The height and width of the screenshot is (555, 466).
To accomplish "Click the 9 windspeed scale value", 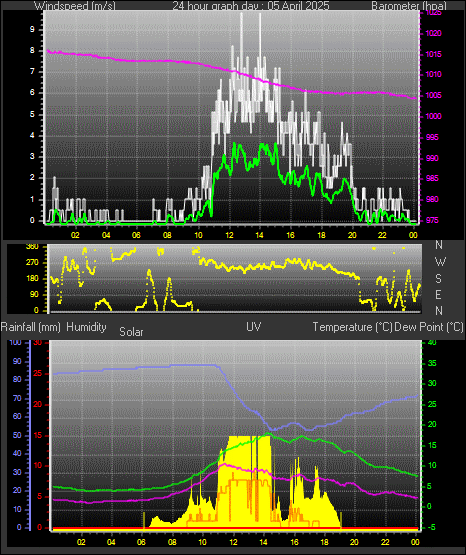I will click(x=32, y=29).
